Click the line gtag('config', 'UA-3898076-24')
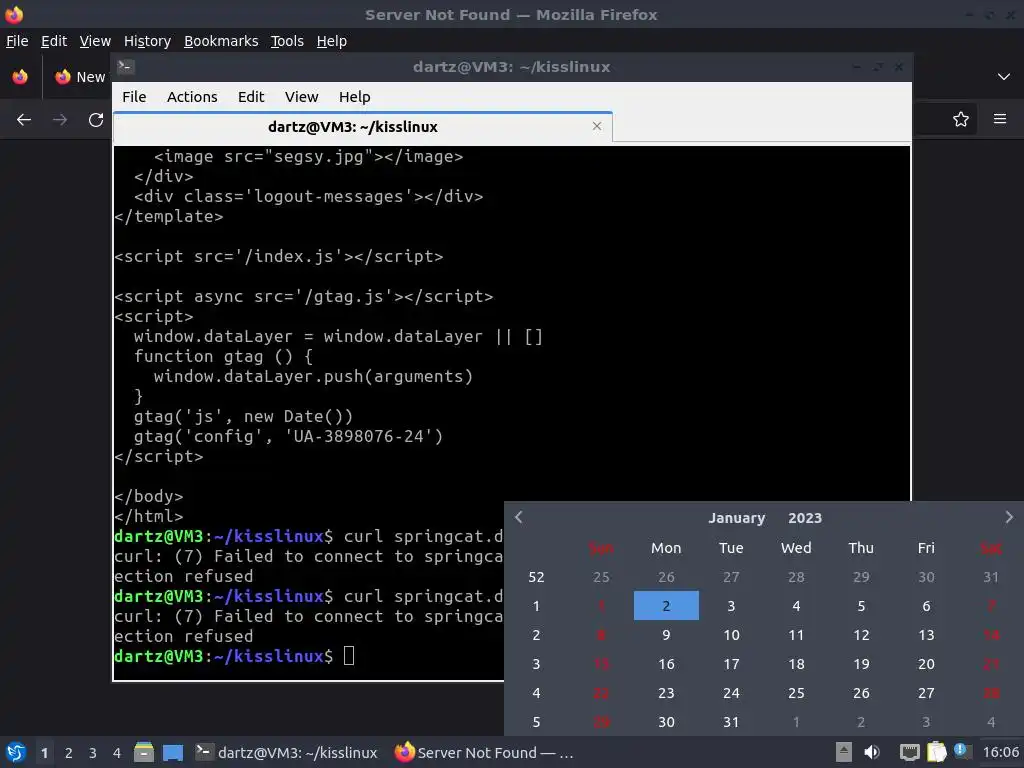Image resolution: width=1024 pixels, height=768 pixels. [x=288, y=436]
